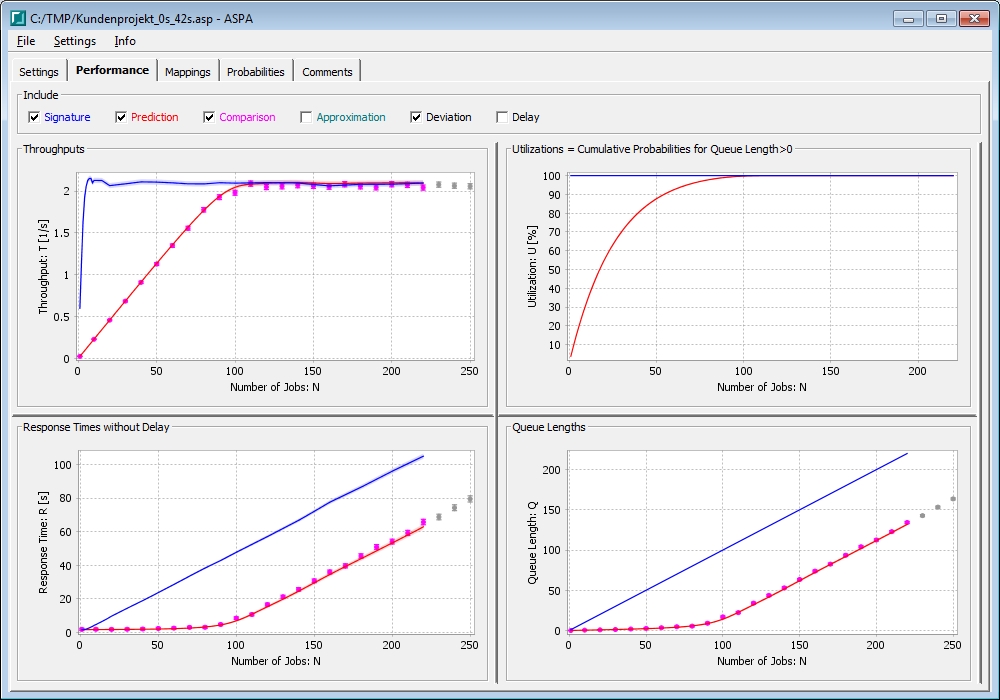Click the Throughputs panel title
1000x700 pixels.
pyautogui.click(x=54, y=149)
